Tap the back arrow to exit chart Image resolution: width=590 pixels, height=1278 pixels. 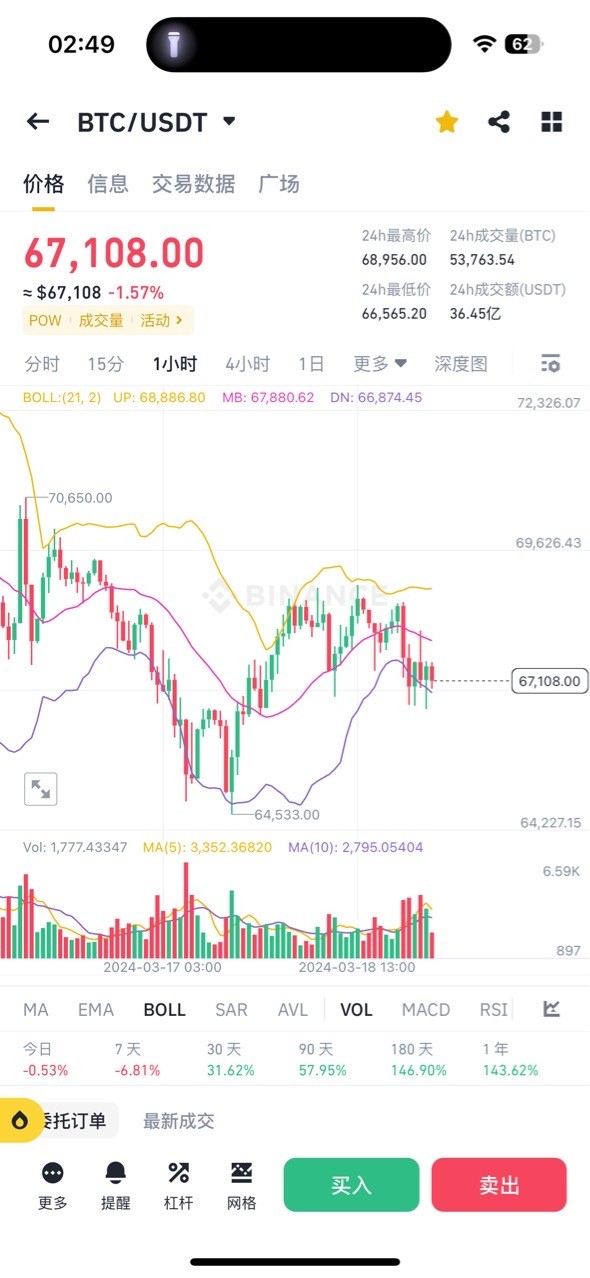(x=37, y=121)
